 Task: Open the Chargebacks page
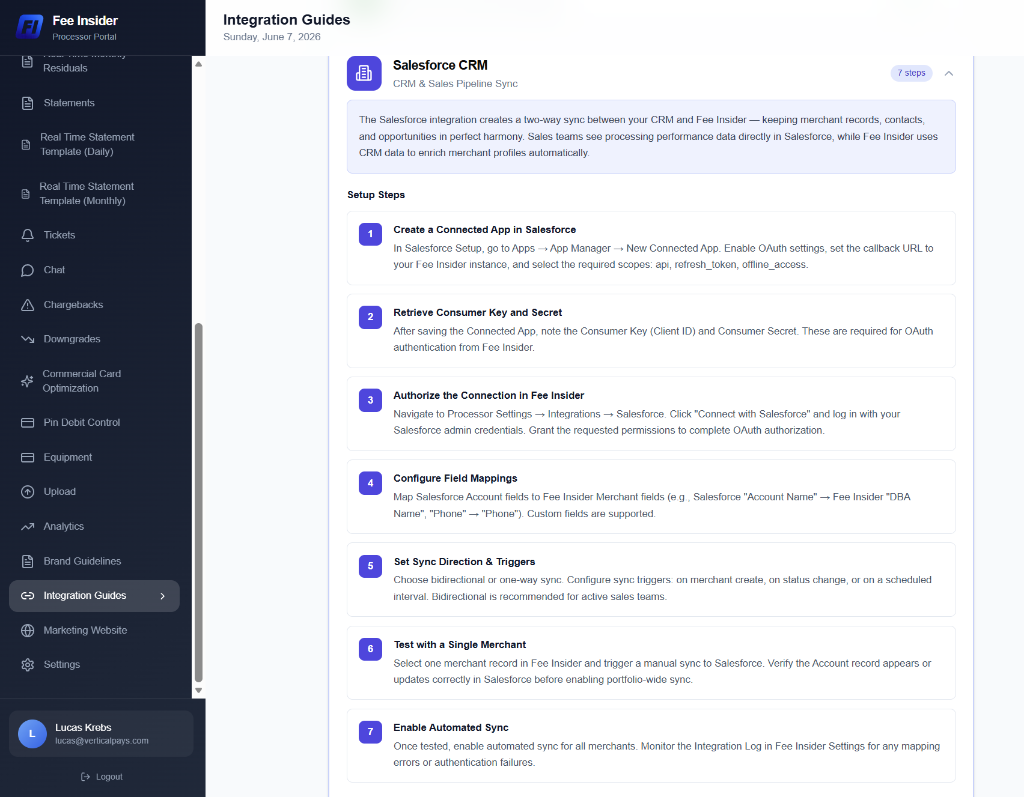coord(94,304)
